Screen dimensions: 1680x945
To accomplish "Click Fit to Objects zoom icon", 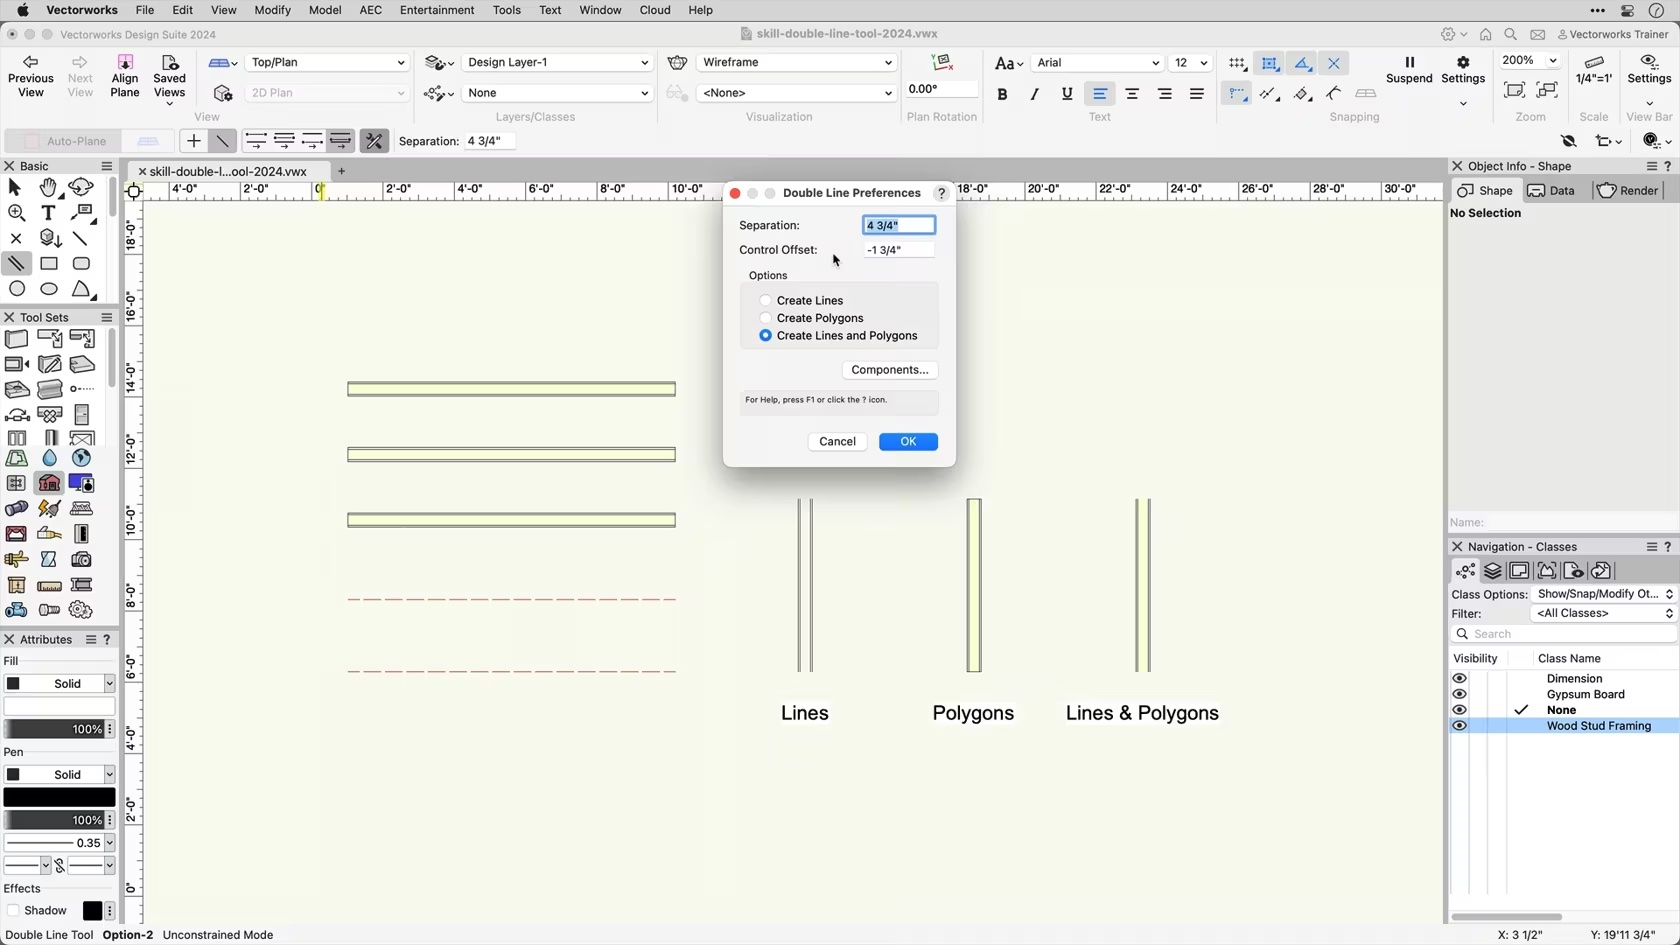I will [x=1514, y=90].
